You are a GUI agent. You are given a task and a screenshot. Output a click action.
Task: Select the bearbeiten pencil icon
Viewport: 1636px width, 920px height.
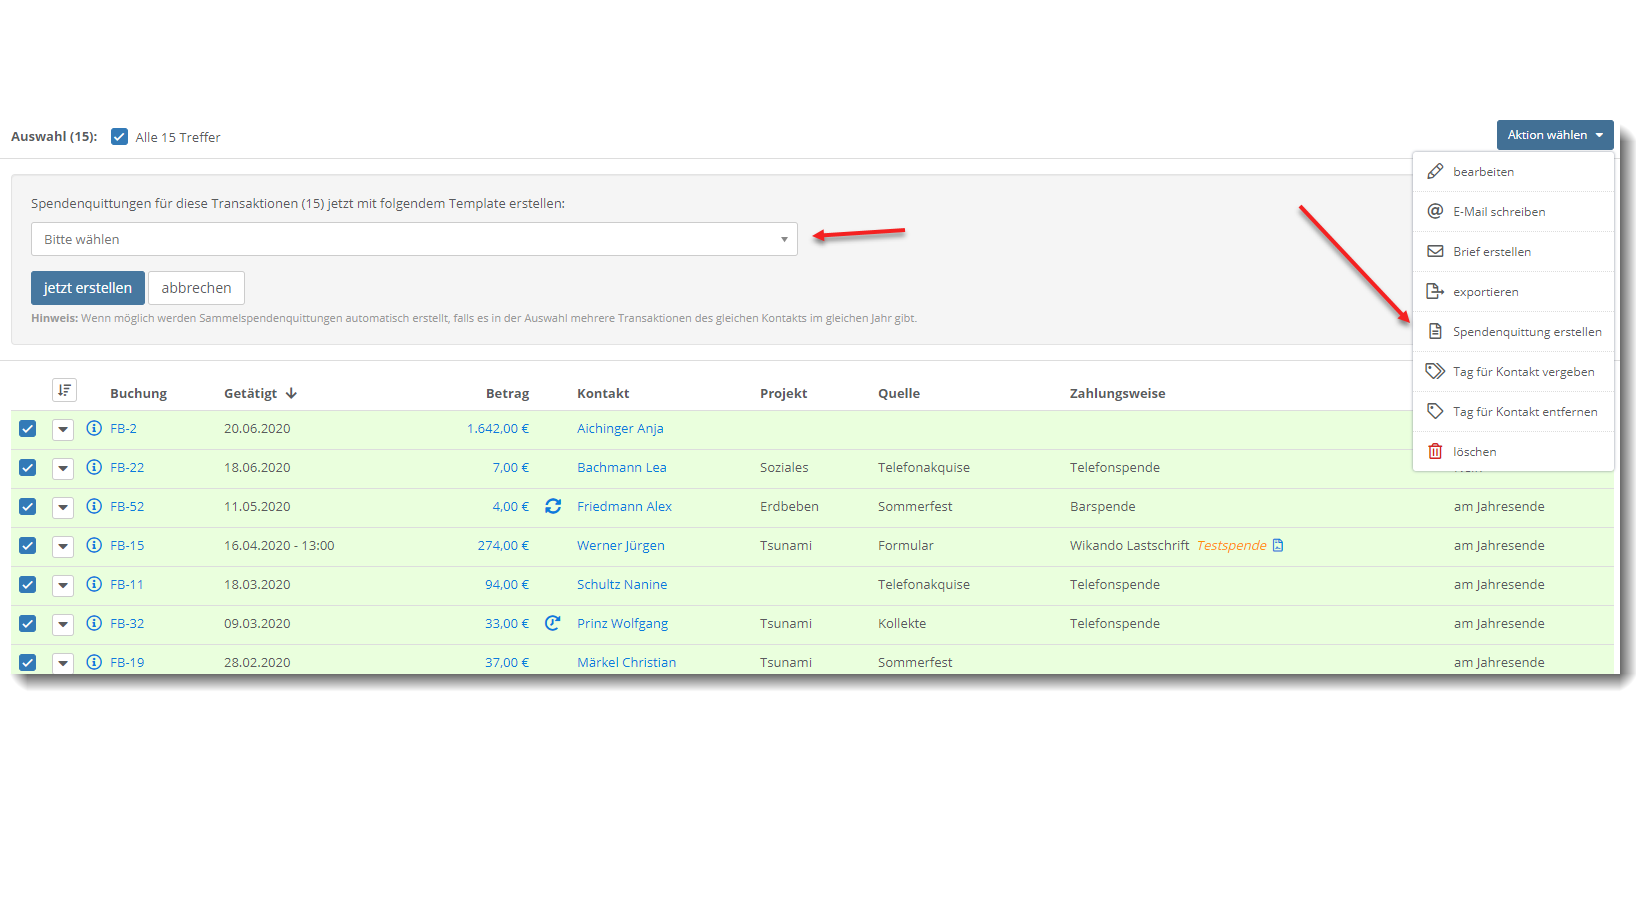pyautogui.click(x=1436, y=171)
